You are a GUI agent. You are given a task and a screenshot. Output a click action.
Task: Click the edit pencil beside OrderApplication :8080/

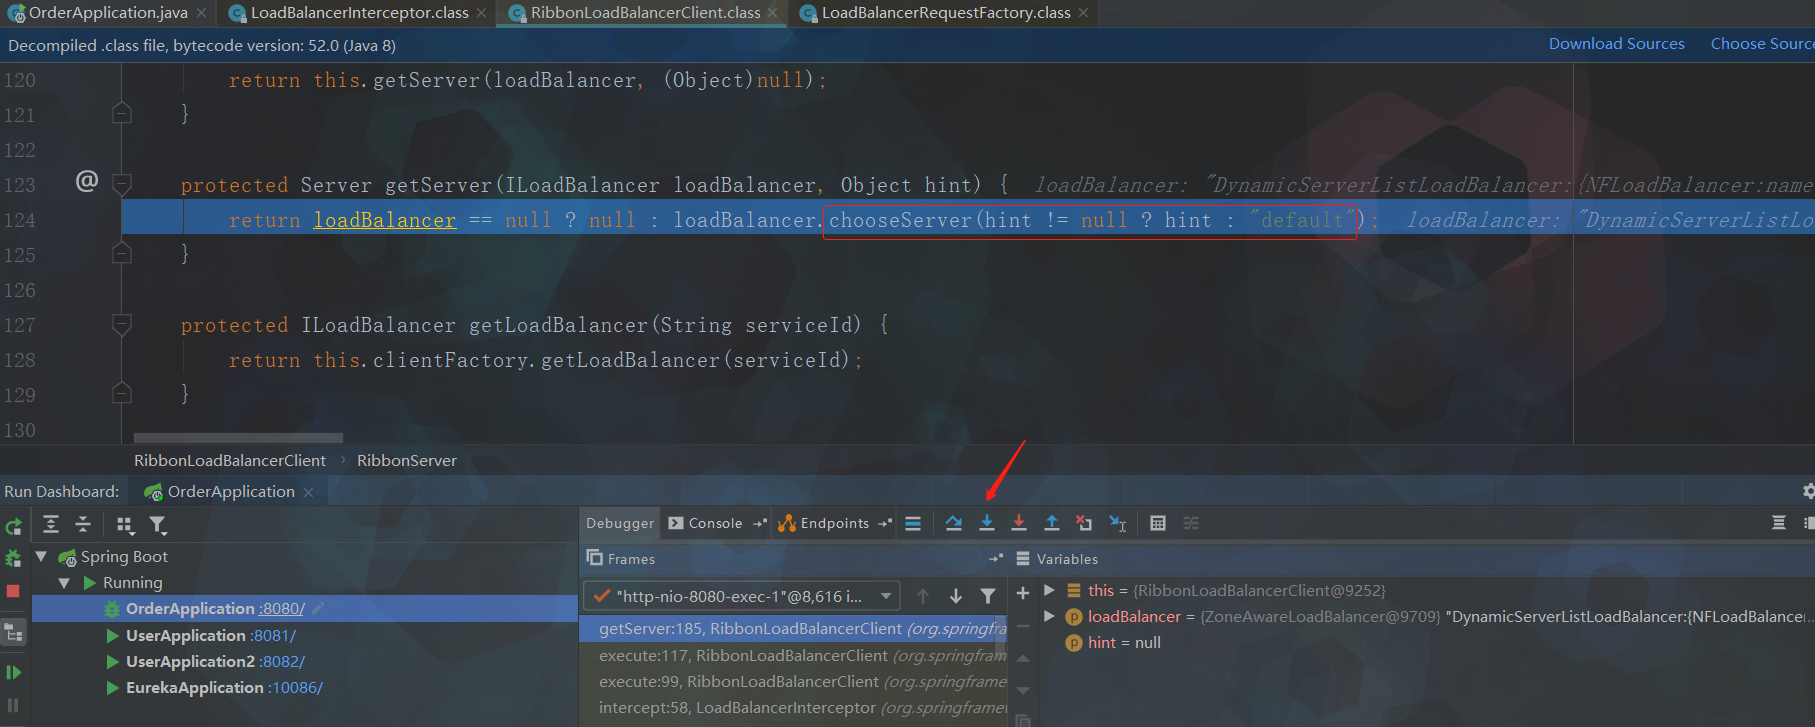(x=318, y=608)
